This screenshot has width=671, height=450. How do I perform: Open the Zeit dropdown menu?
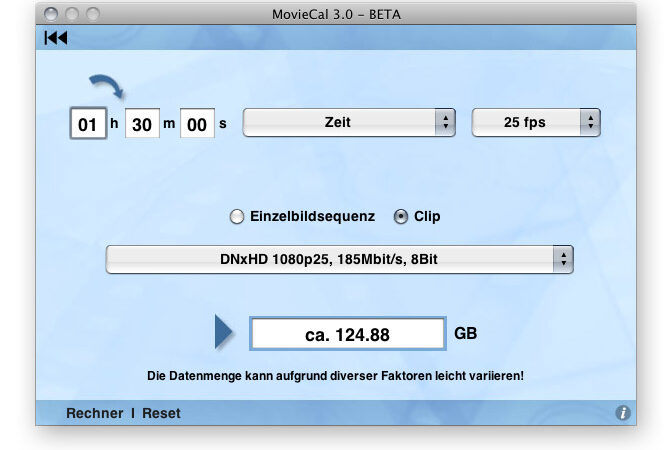[349, 123]
